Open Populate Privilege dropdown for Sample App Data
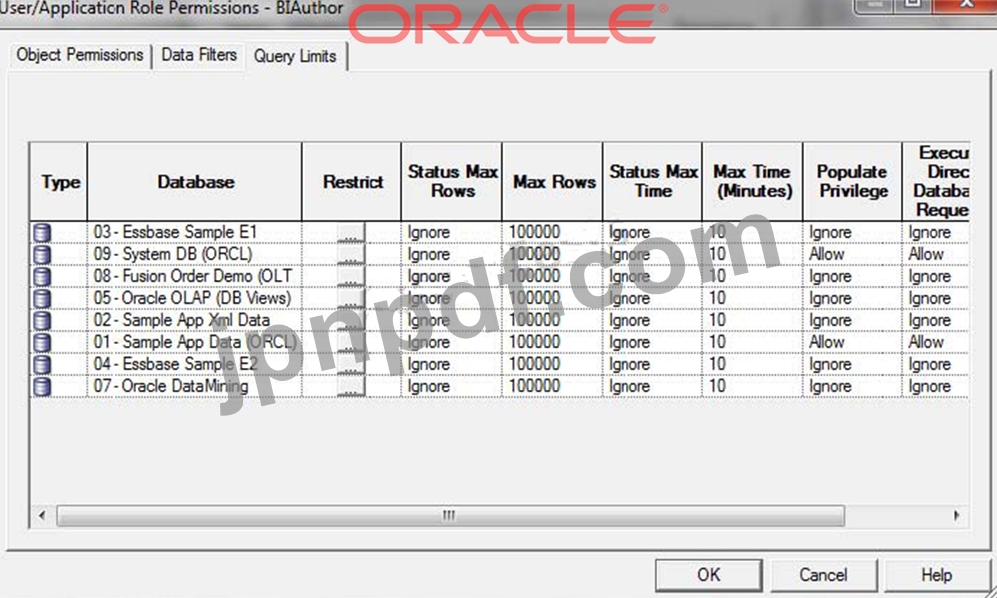Viewport: 997px width, 598px height. [850, 343]
